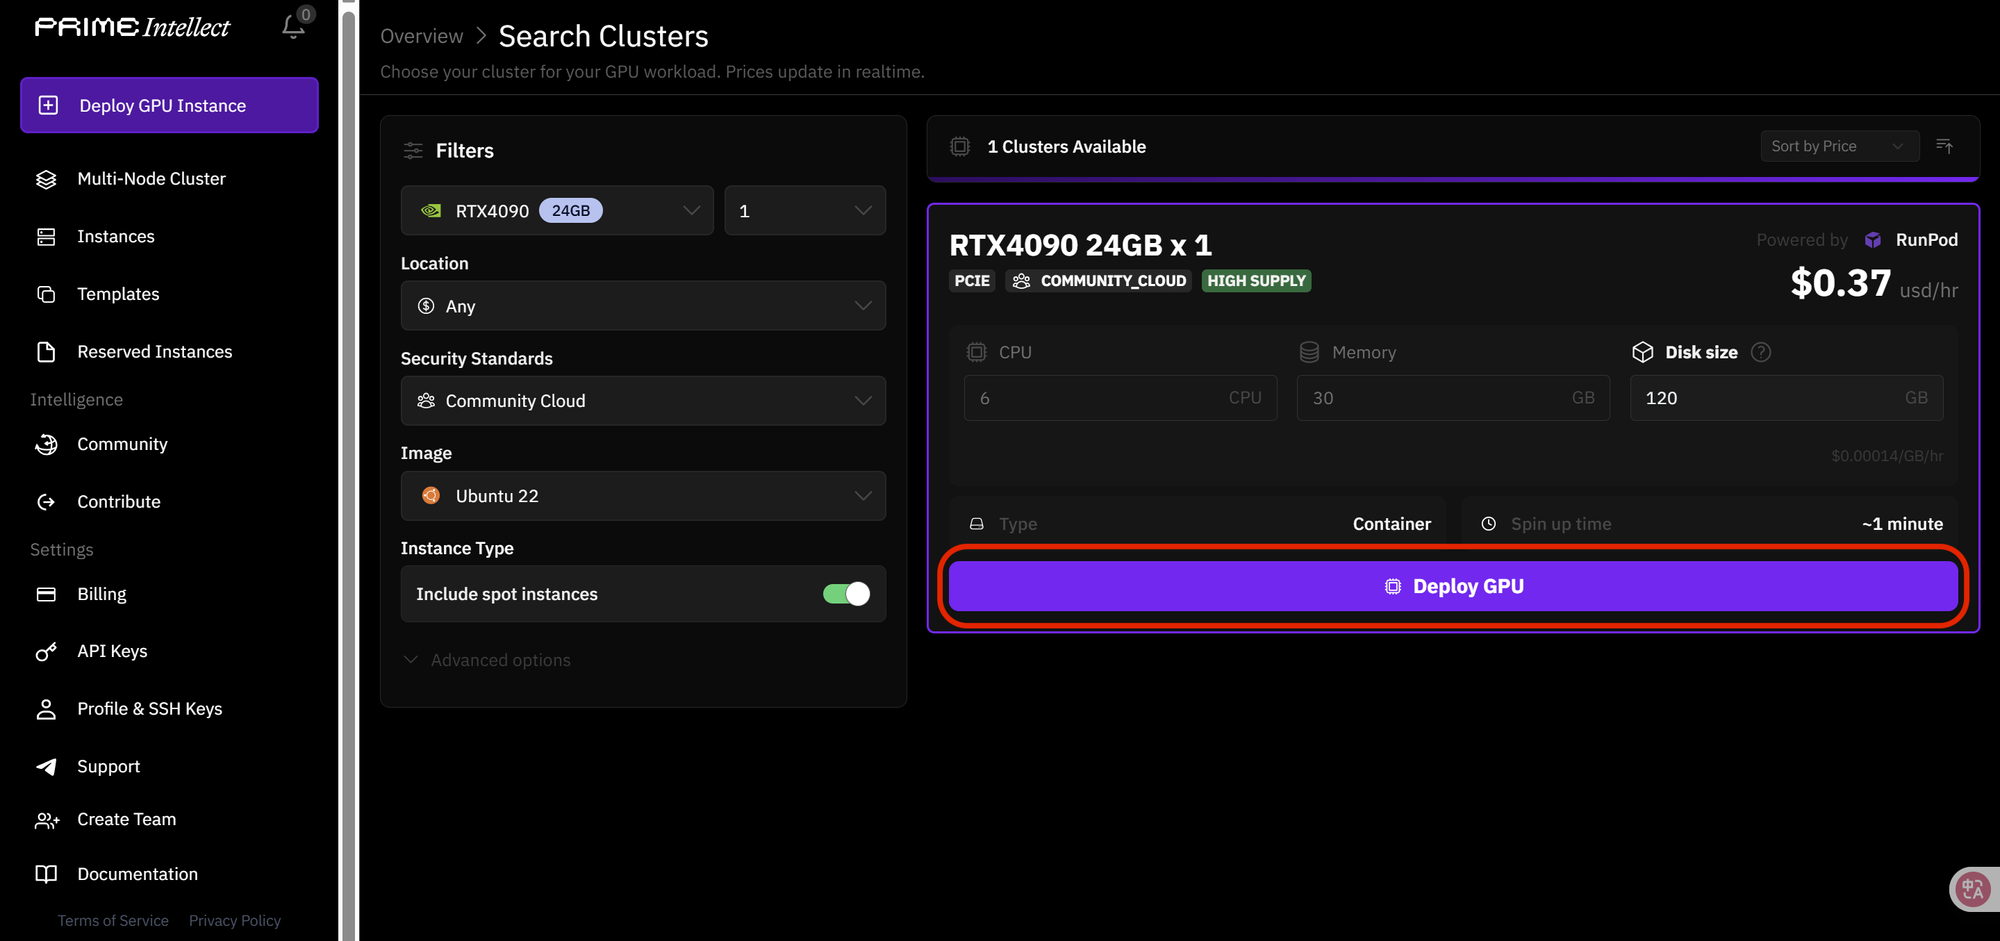Viewport: 2000px width, 941px height.
Task: Click the Support paper plane icon
Action: point(46,767)
